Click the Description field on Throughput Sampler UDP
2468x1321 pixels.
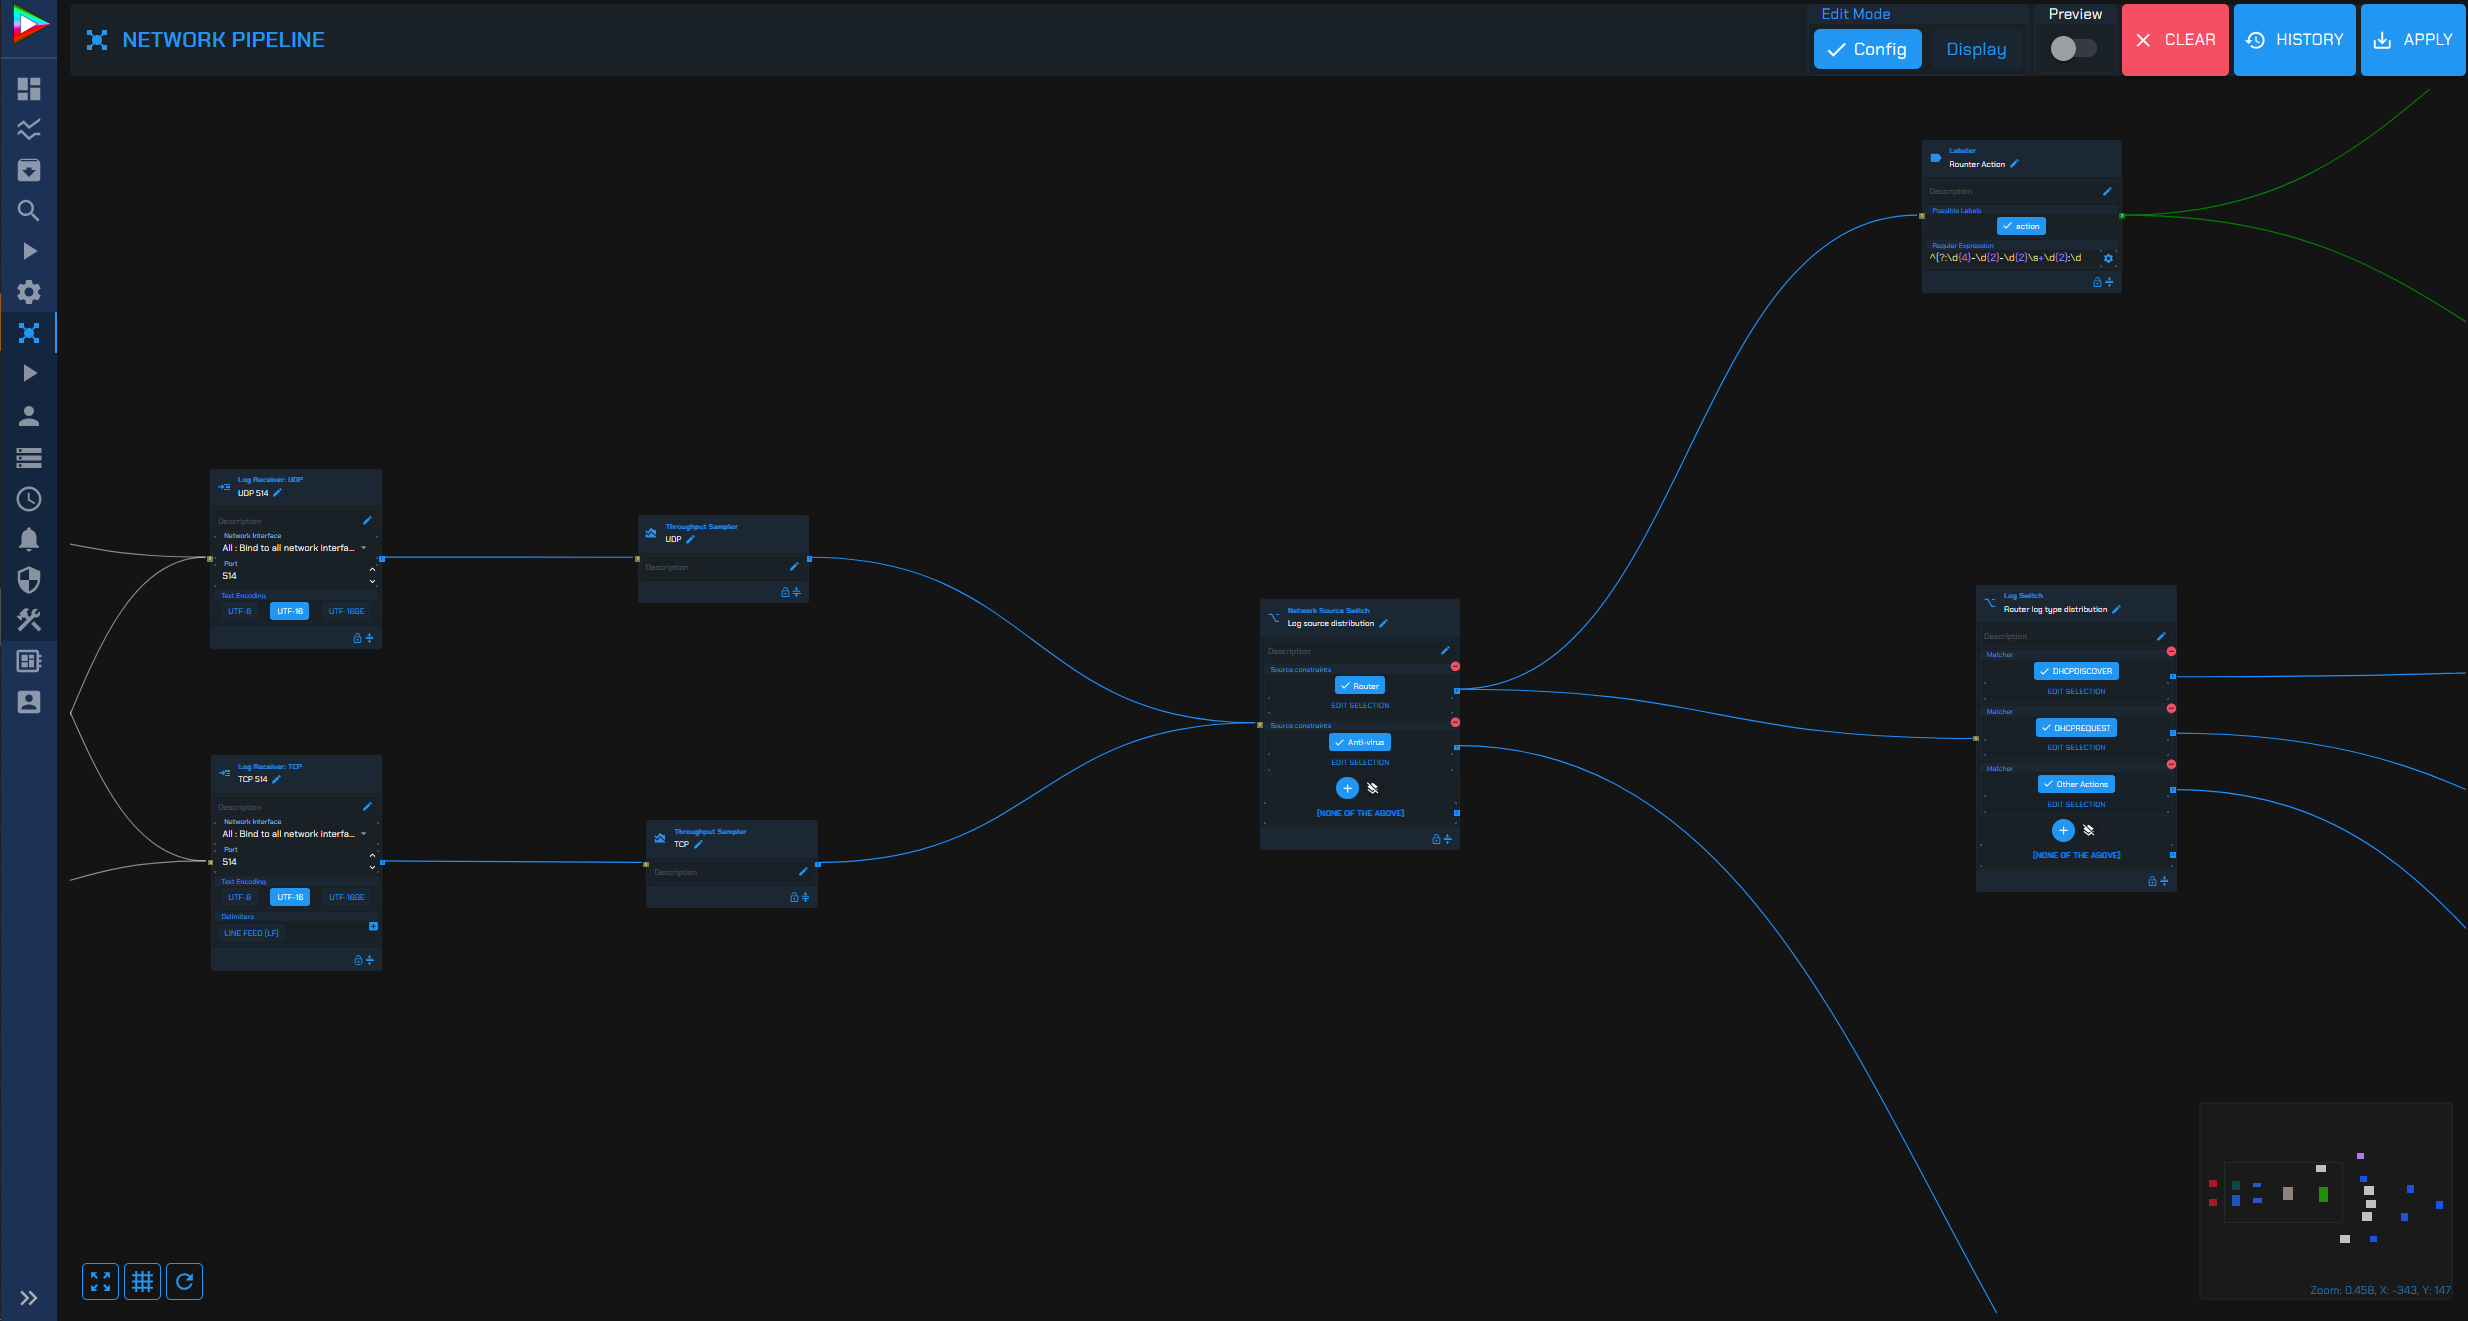pyautogui.click(x=722, y=567)
